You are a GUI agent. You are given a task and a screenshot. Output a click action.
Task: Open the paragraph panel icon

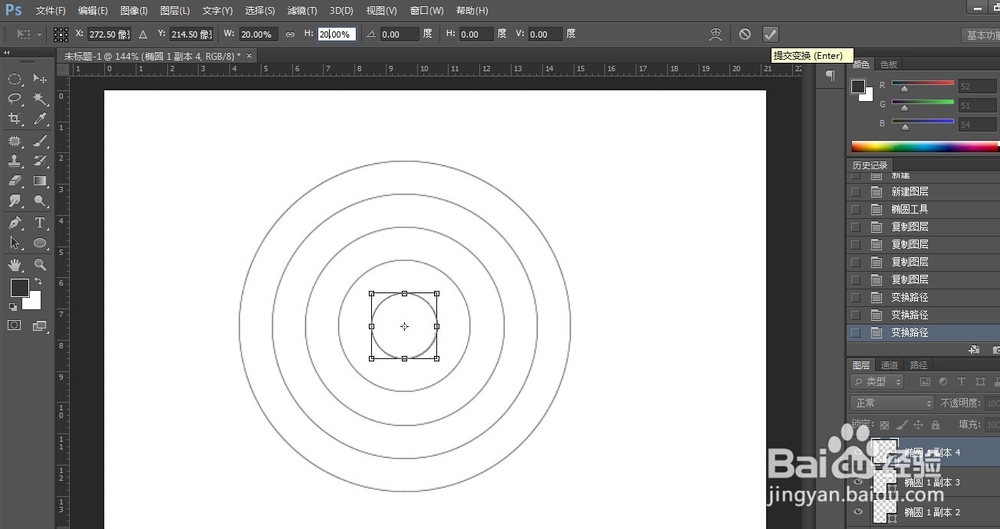click(830, 75)
